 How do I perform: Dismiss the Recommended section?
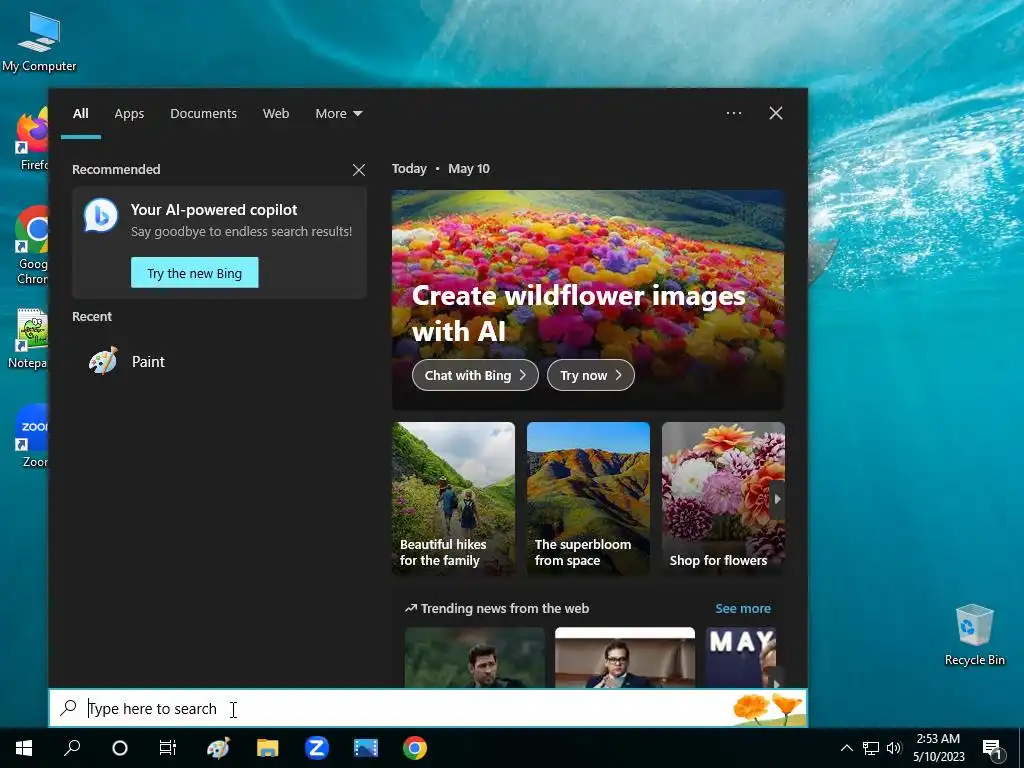pyautogui.click(x=359, y=170)
